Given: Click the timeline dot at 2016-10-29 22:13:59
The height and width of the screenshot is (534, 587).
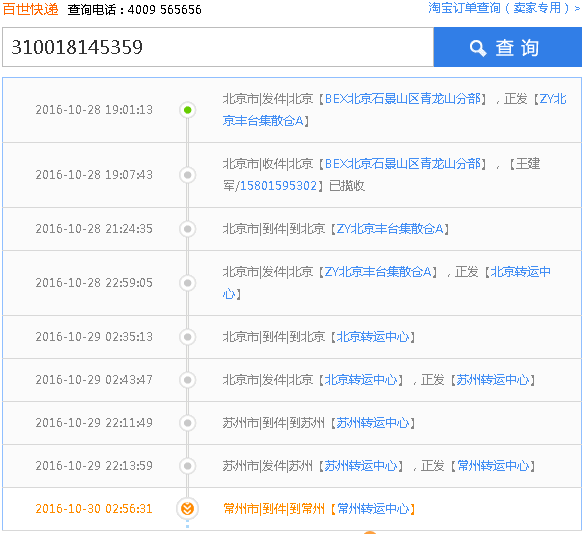Looking at the screenshot, I should pos(188,466).
